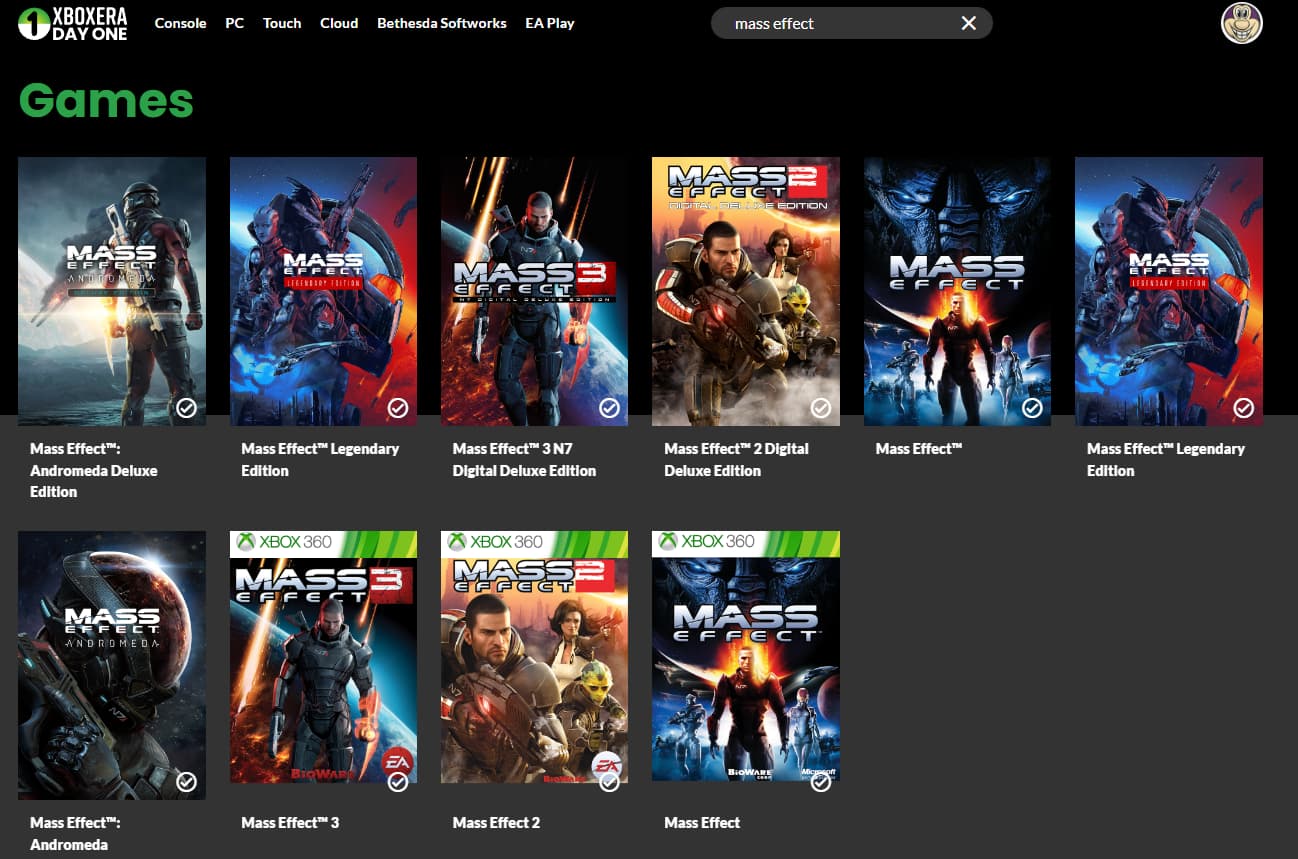Open the Console menu item

pyautogui.click(x=180, y=23)
